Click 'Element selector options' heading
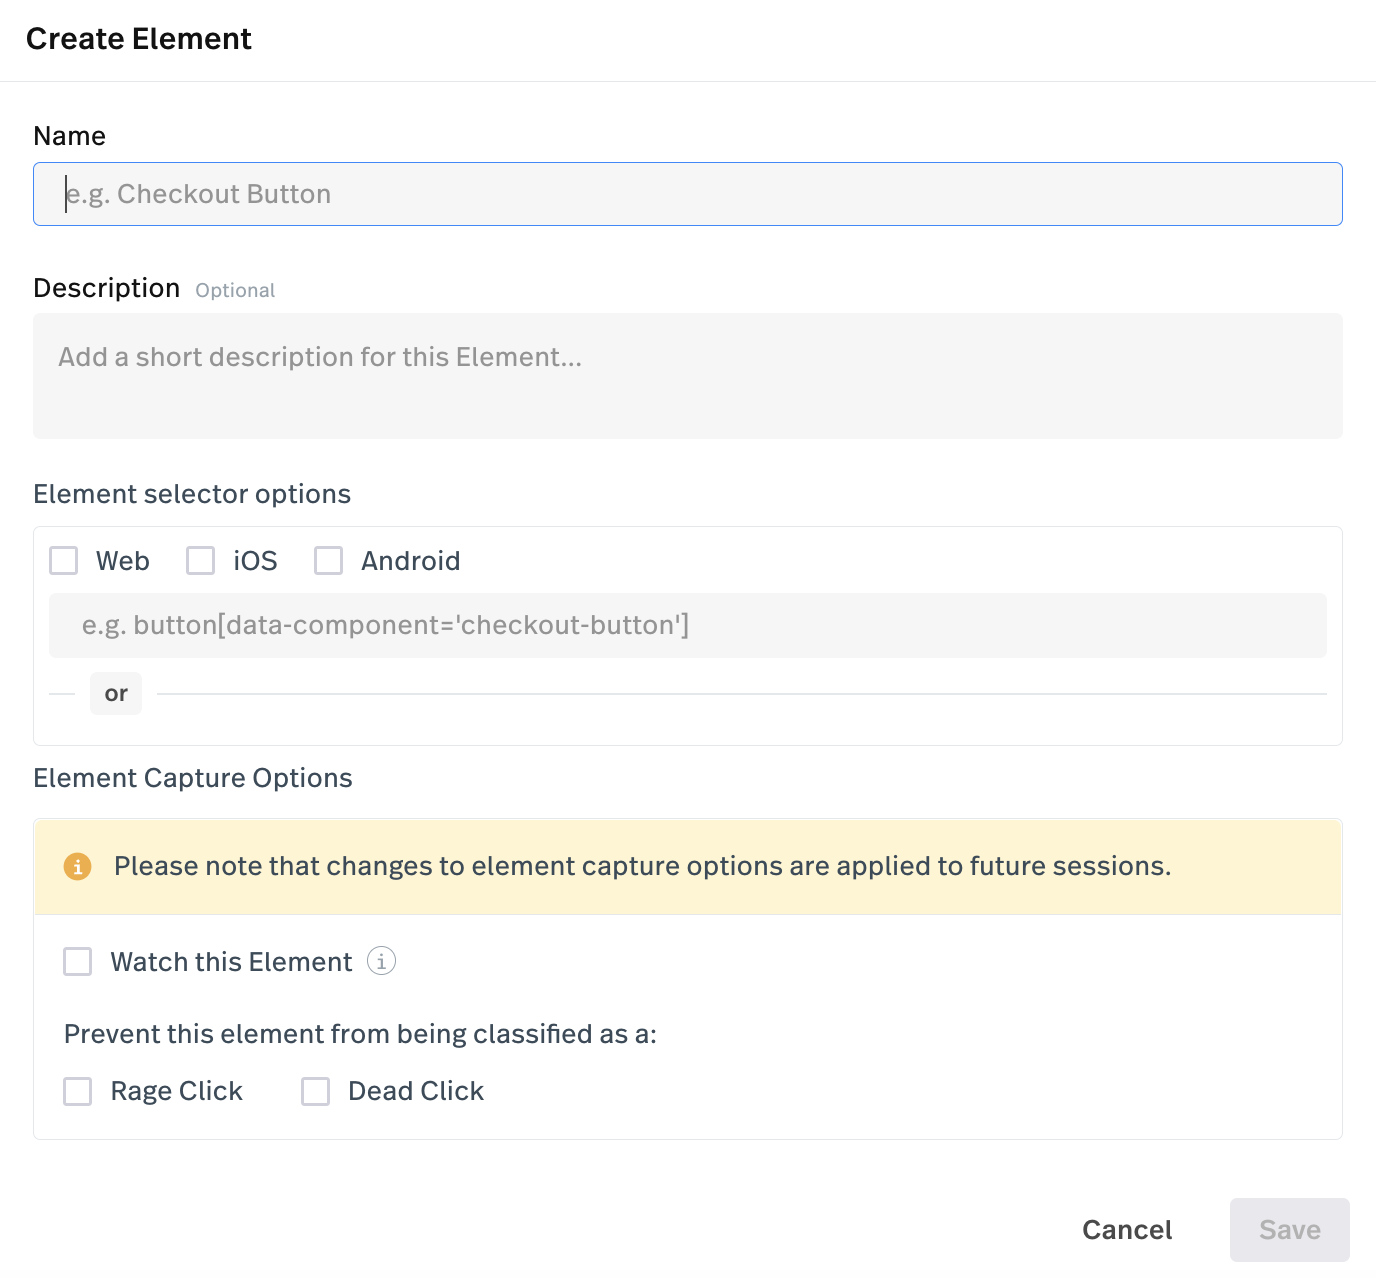Image resolution: width=1376 pixels, height=1278 pixels. (192, 494)
